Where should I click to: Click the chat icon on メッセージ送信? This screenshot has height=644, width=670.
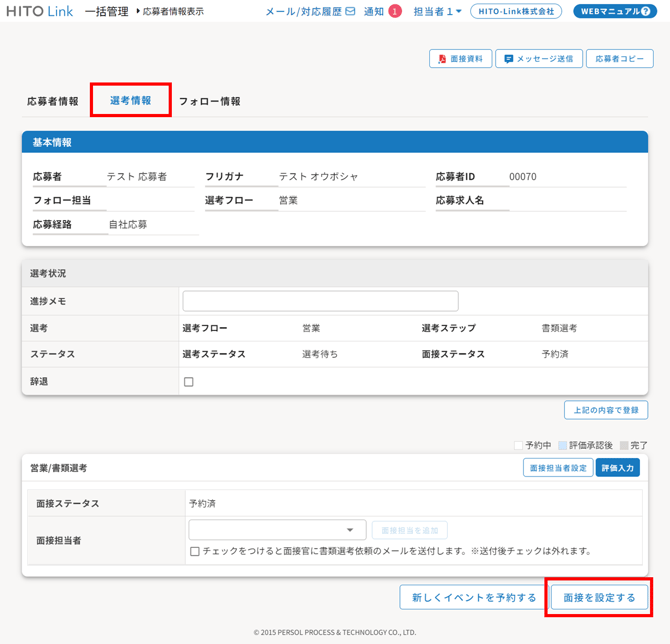pyautogui.click(x=508, y=59)
